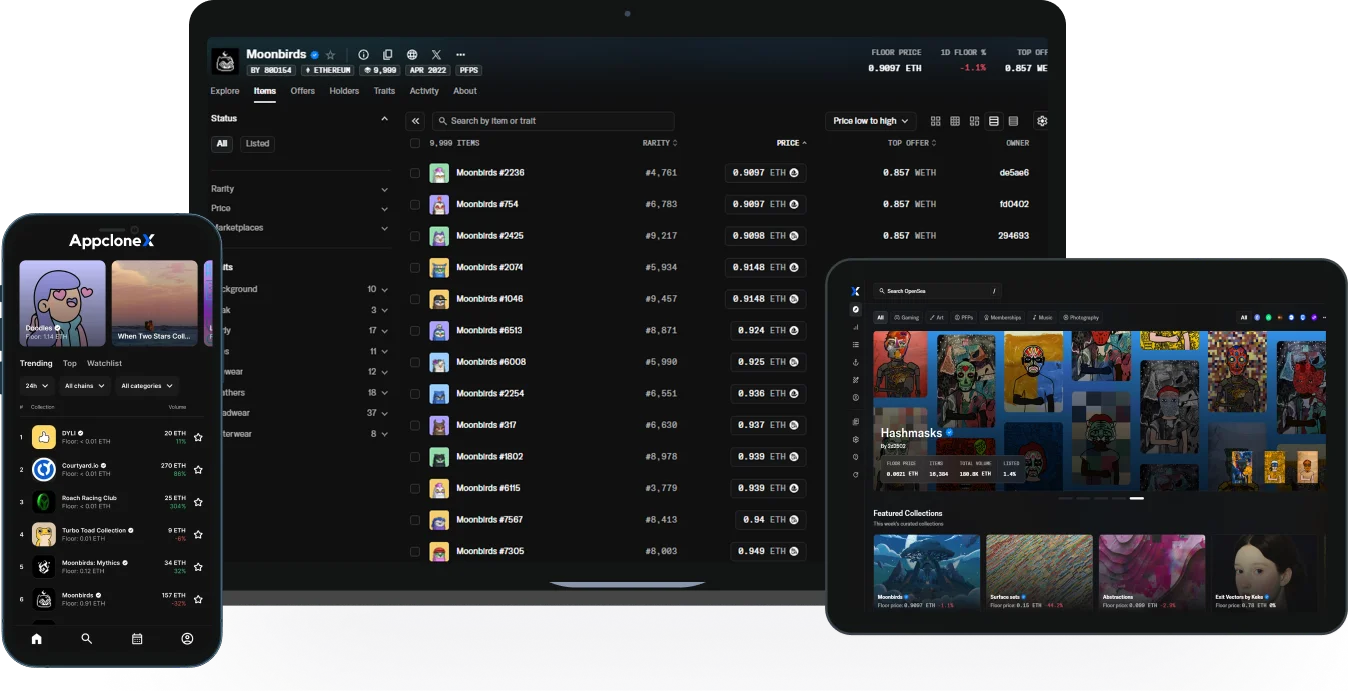
Task: Switch to the first grid view icon
Action: click(x=936, y=121)
